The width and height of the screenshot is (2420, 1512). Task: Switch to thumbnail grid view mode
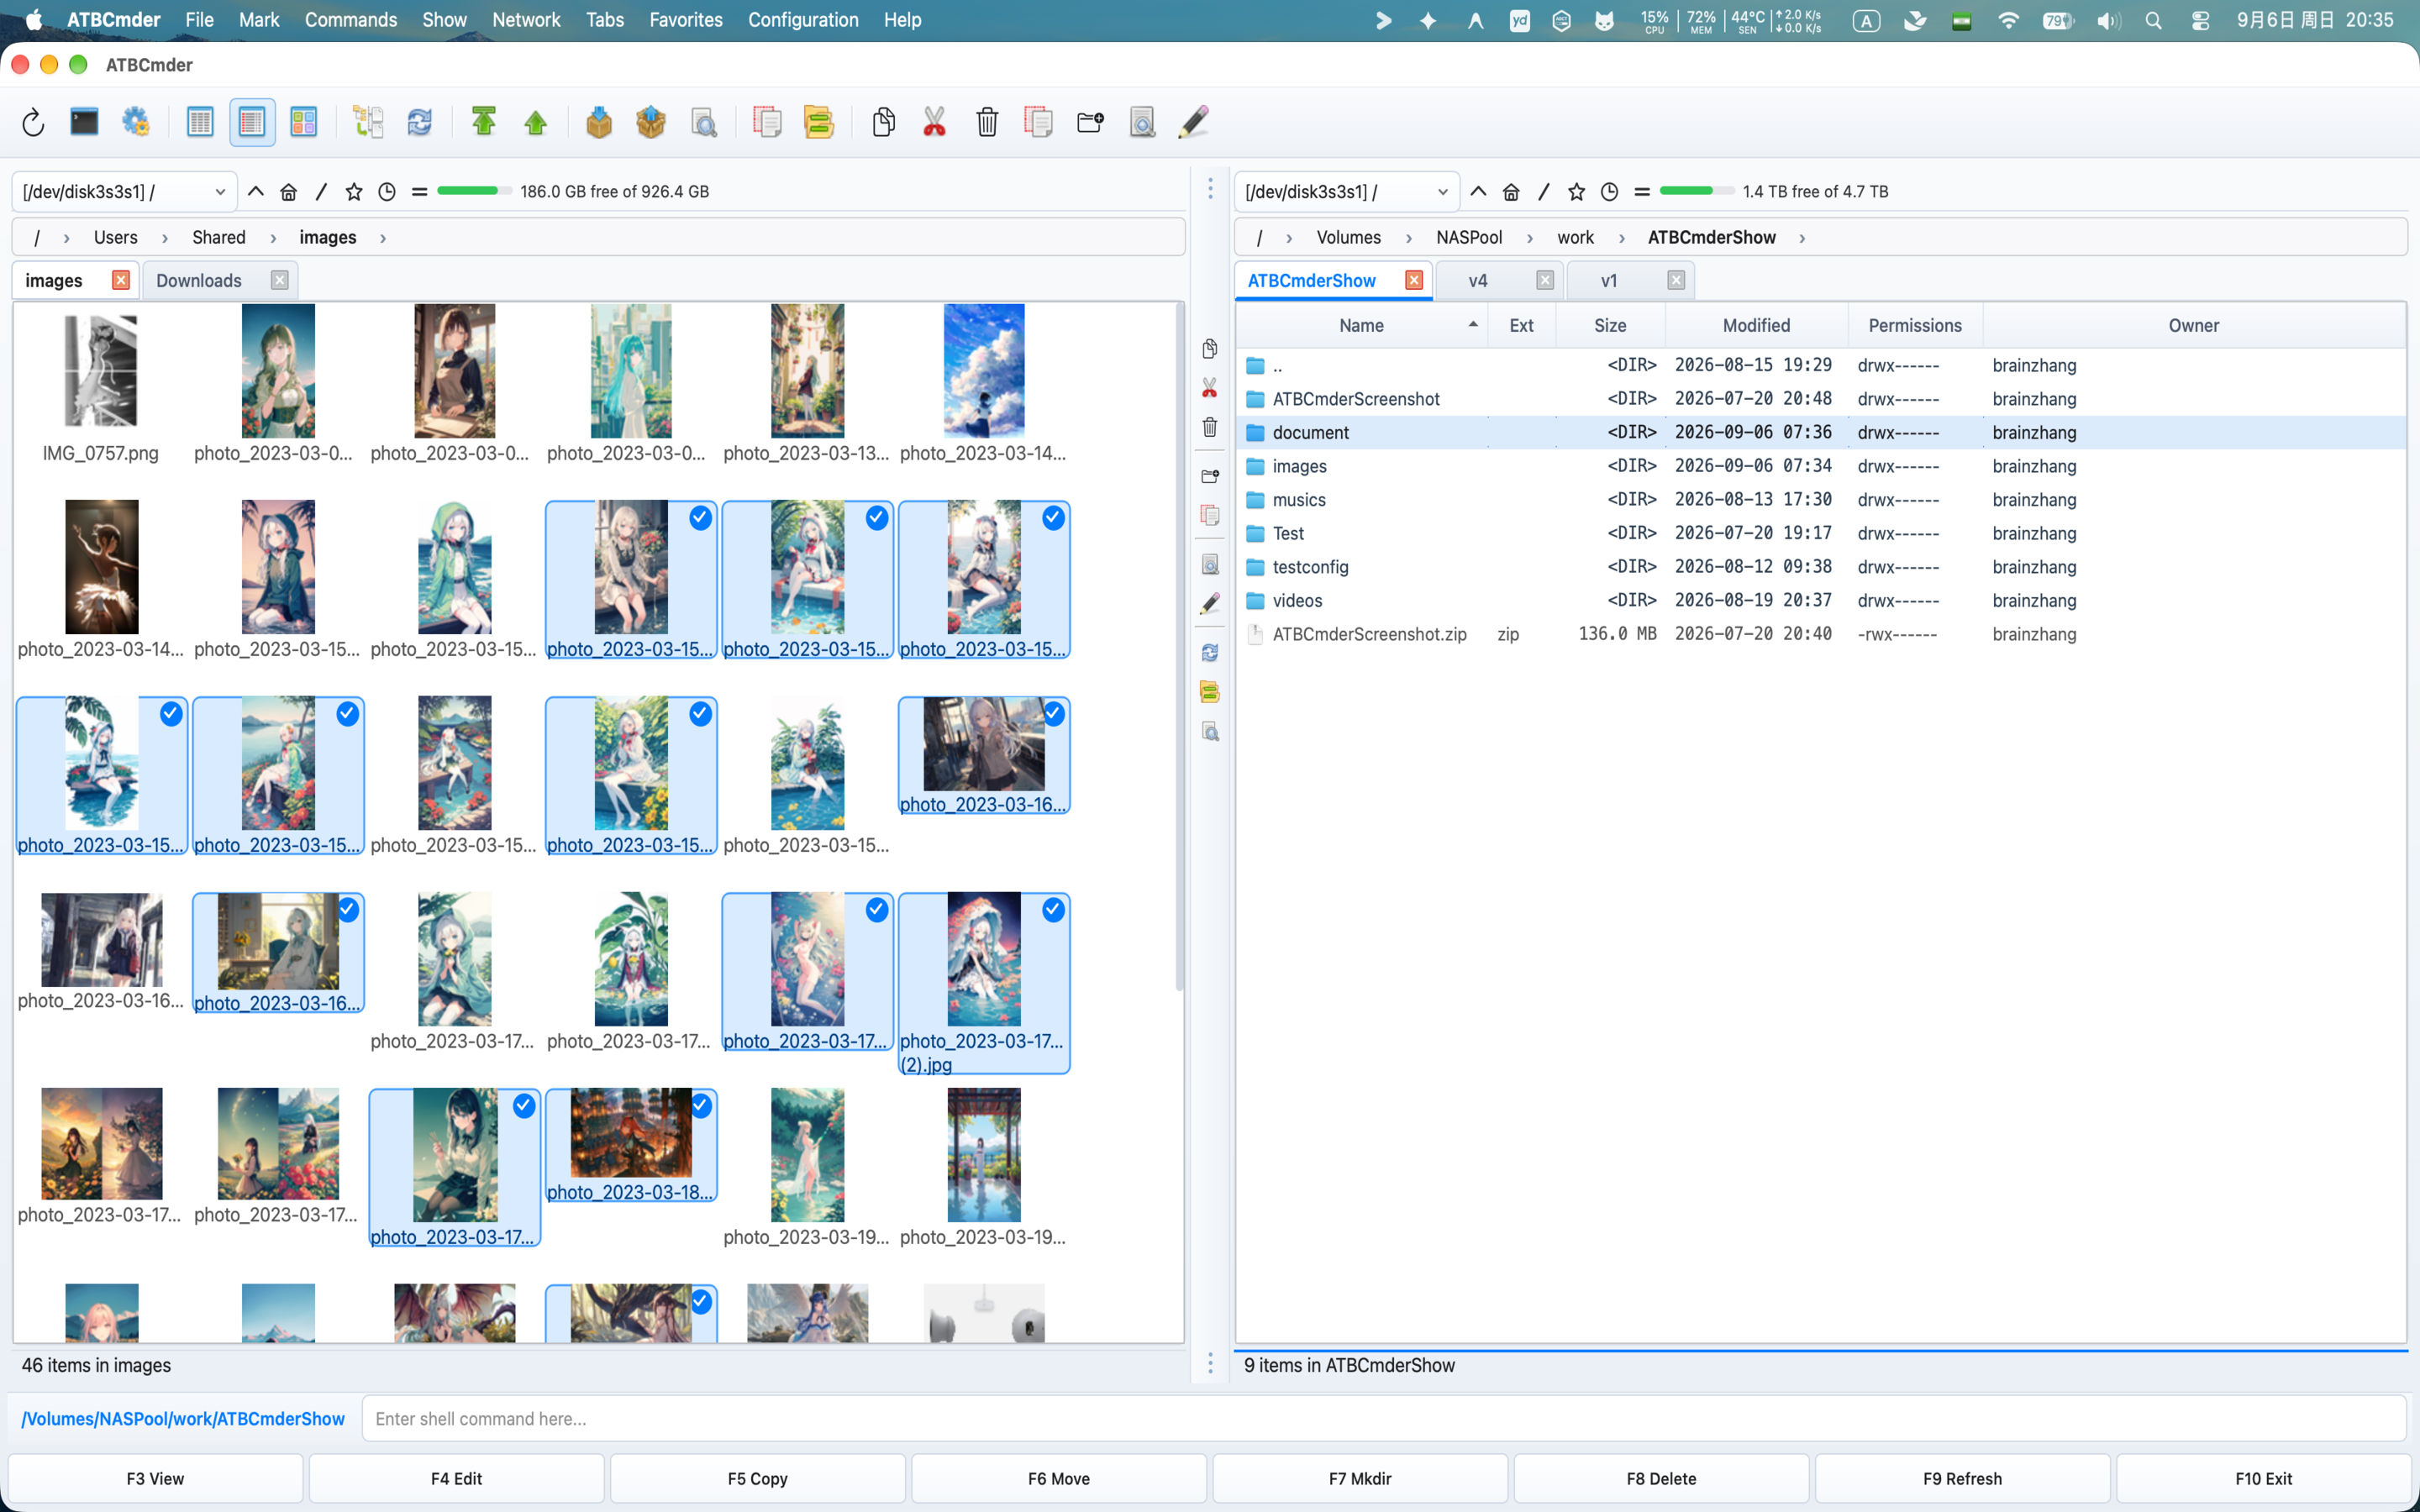click(x=304, y=123)
